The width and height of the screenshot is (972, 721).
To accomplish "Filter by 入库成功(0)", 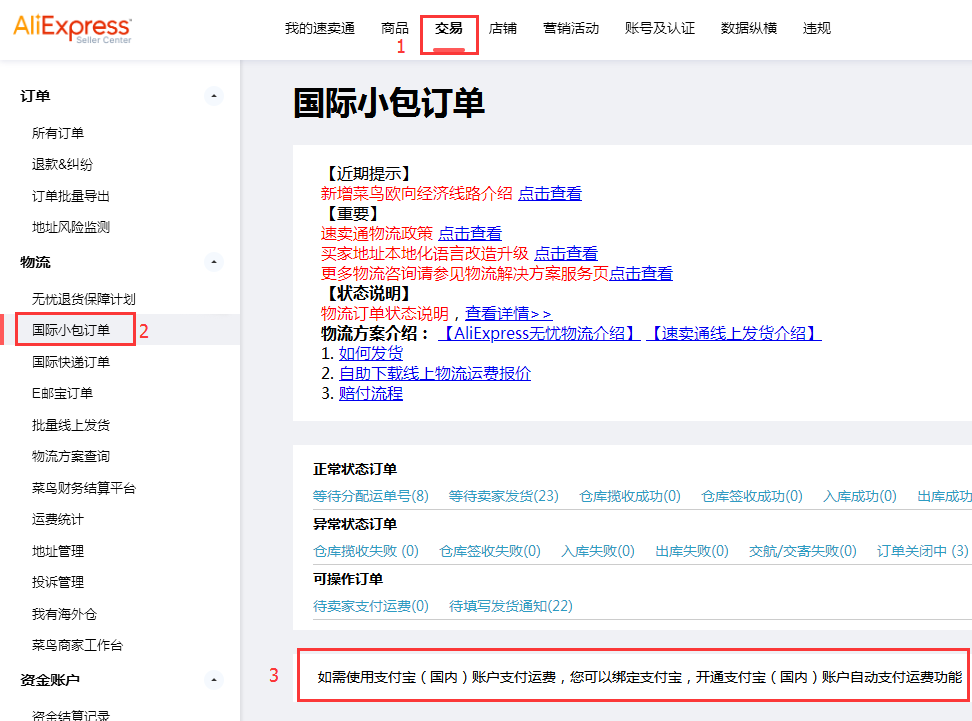I will coord(860,496).
